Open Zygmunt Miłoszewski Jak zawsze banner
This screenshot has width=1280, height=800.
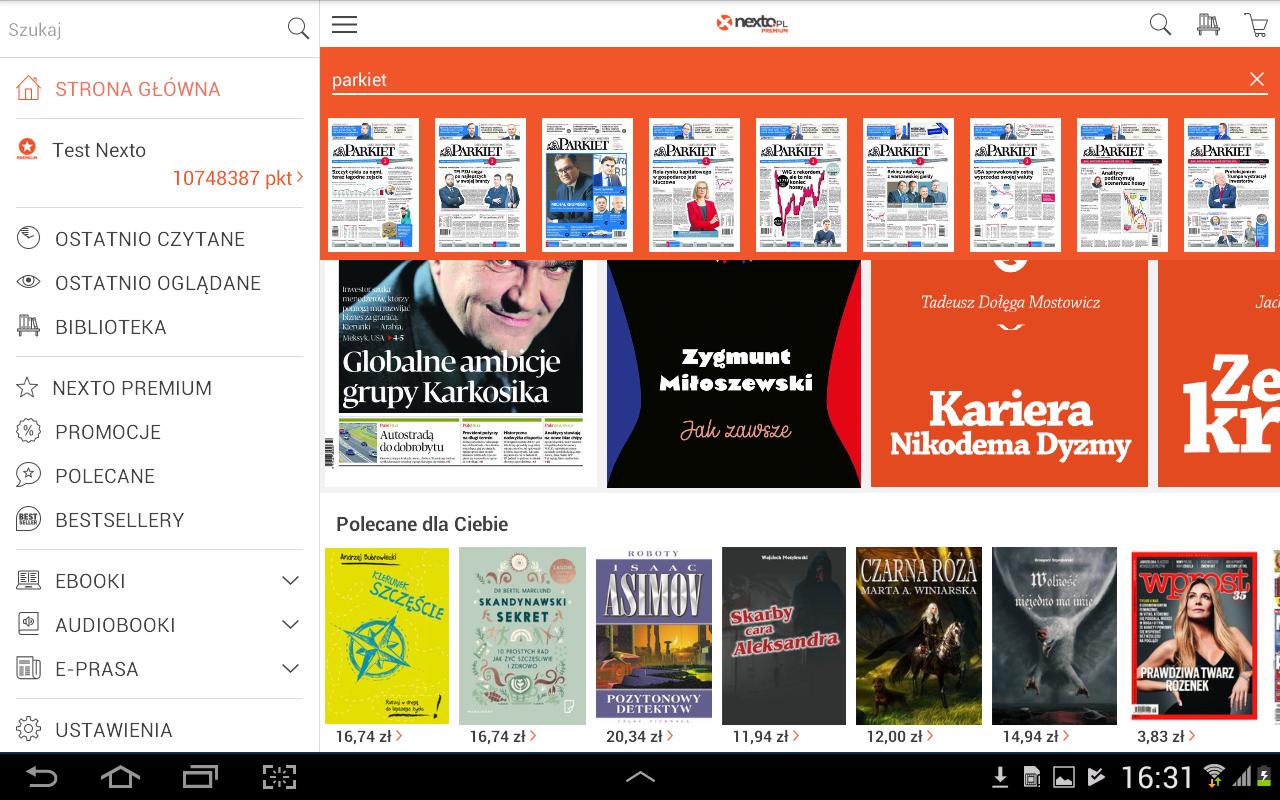coord(733,374)
